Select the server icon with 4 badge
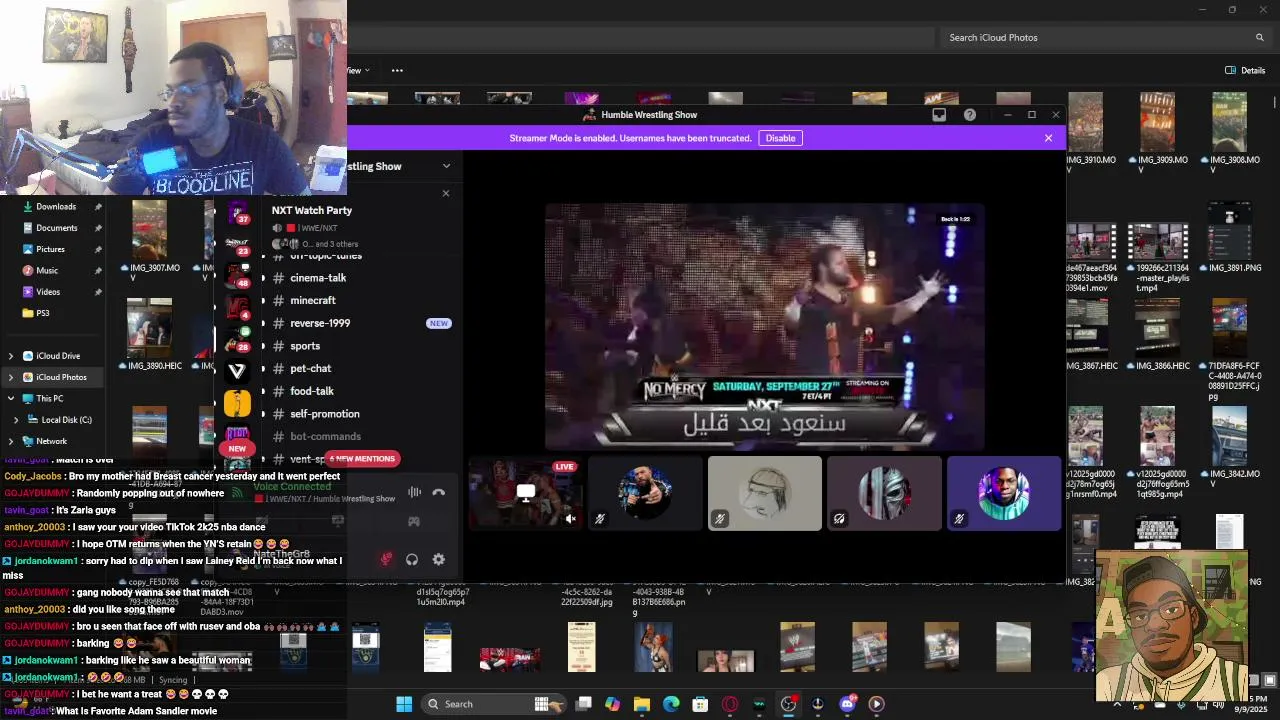This screenshot has height=720, width=1280. coord(237,308)
